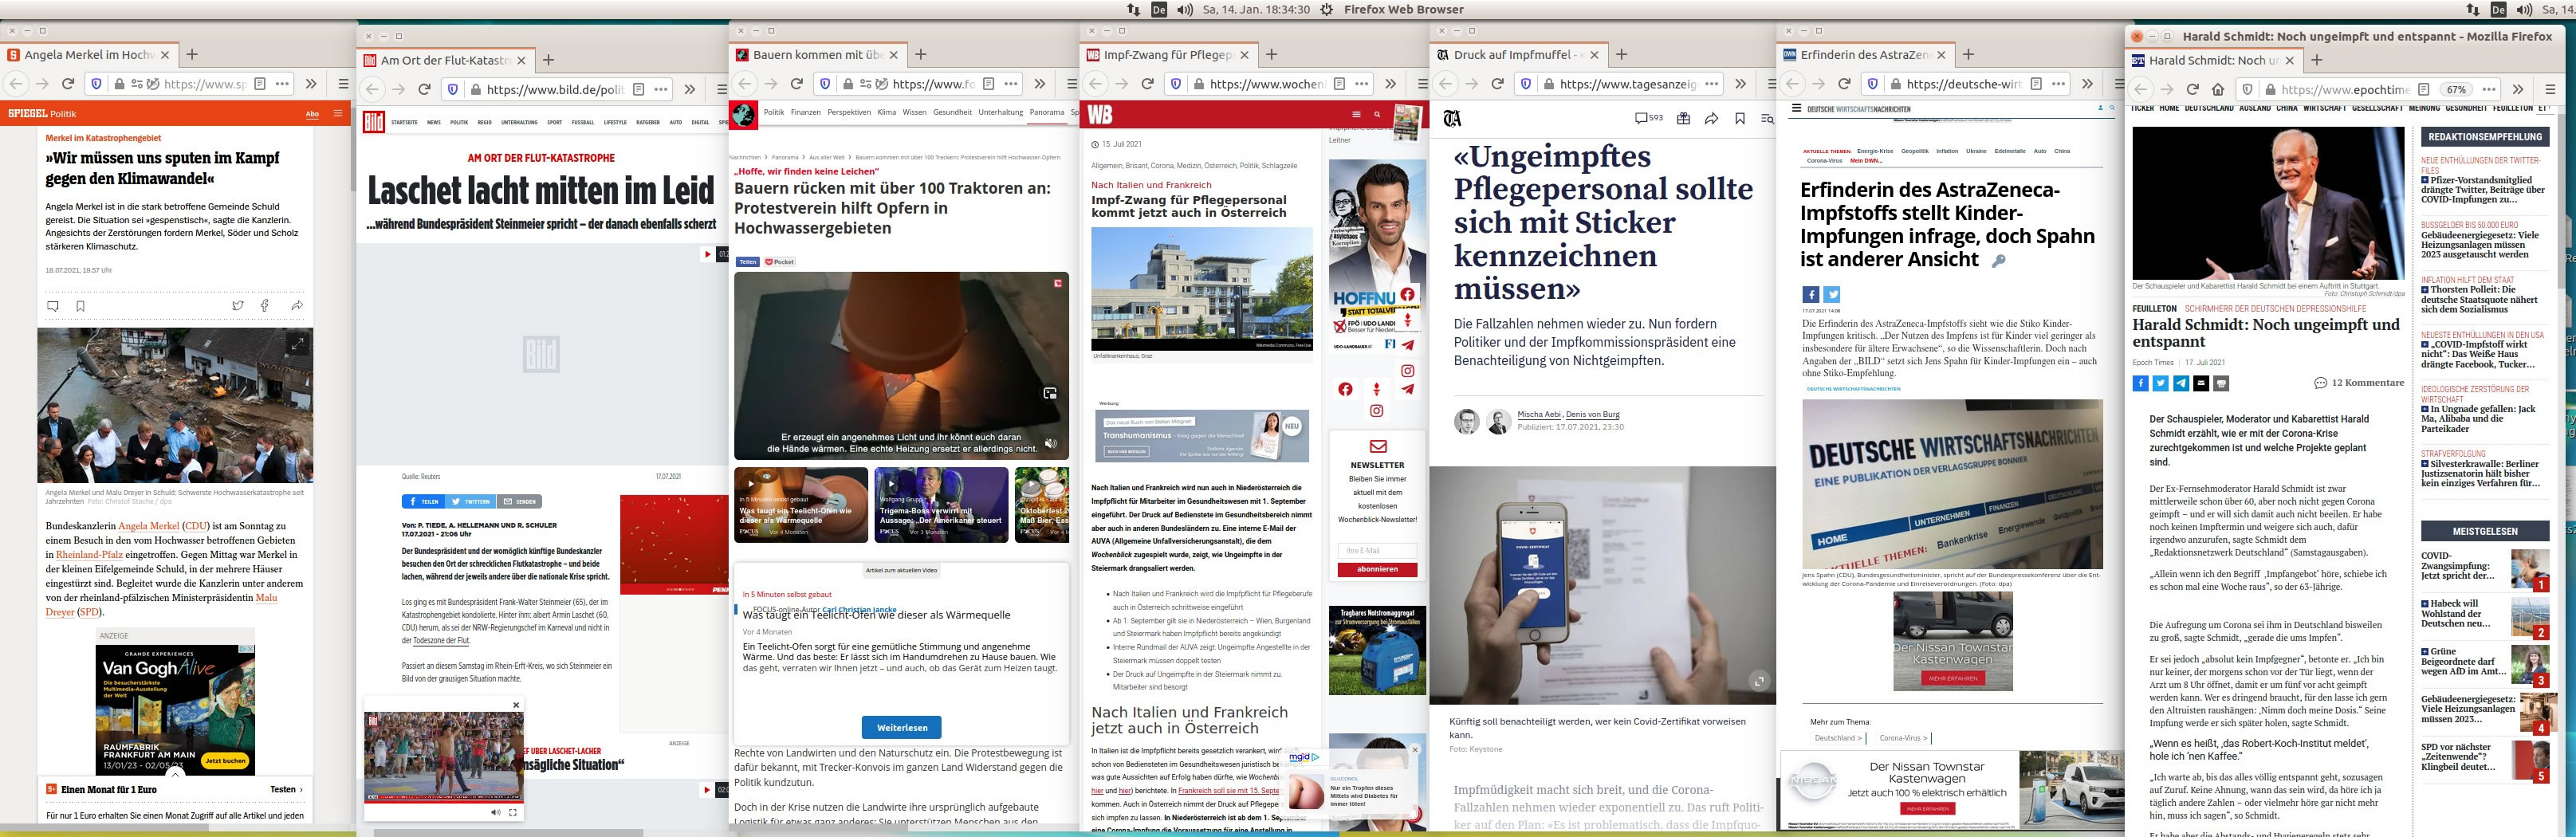Image resolution: width=2576 pixels, height=837 pixels.
Task: Open Wochenblick search icon in red header
Action: (x=1377, y=115)
